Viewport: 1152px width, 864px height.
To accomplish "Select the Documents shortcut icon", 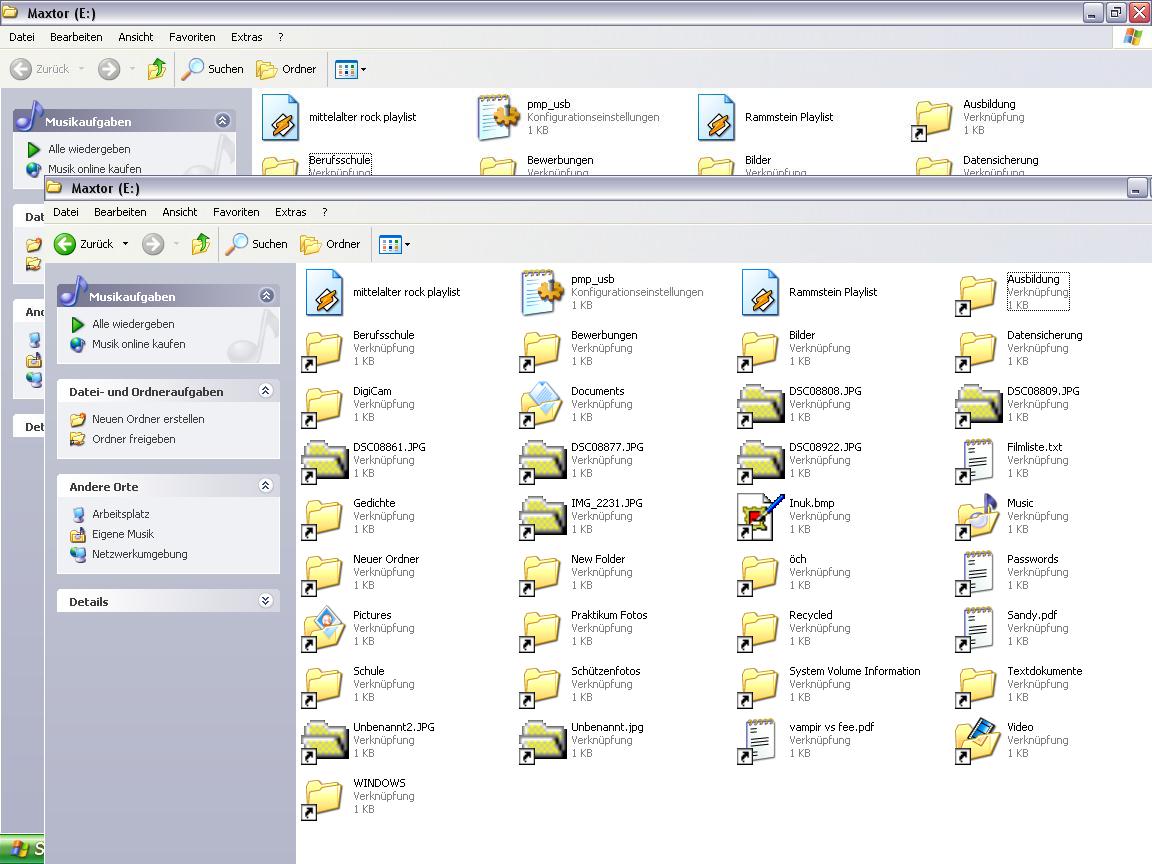I will 541,404.
